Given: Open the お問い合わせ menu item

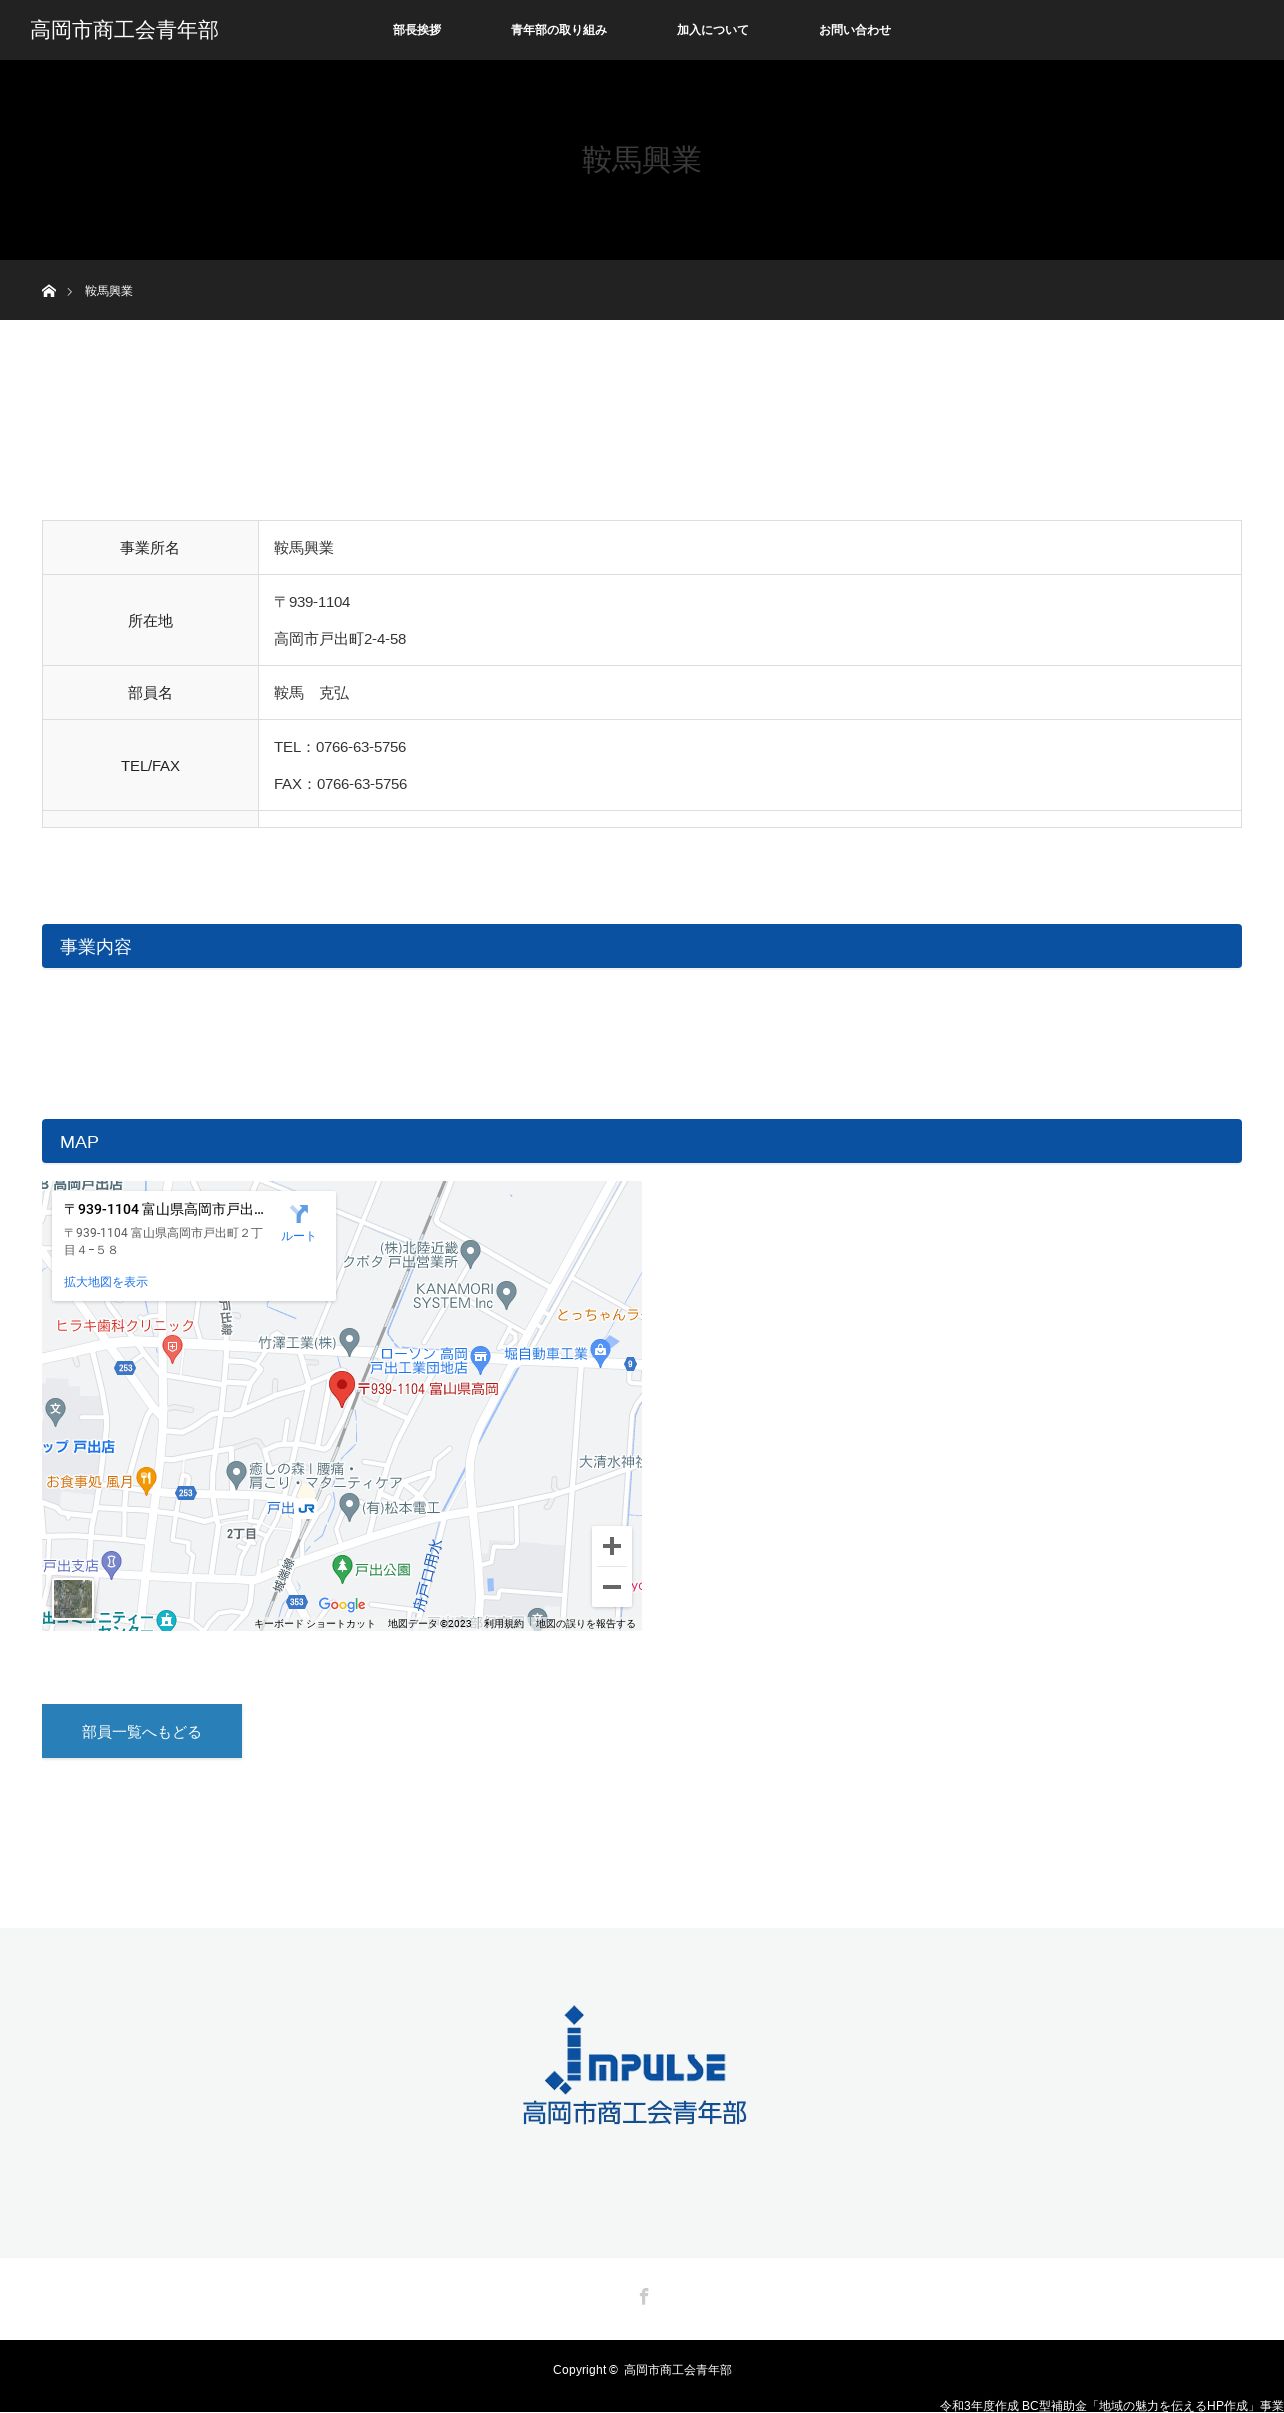Looking at the screenshot, I should 855,30.
